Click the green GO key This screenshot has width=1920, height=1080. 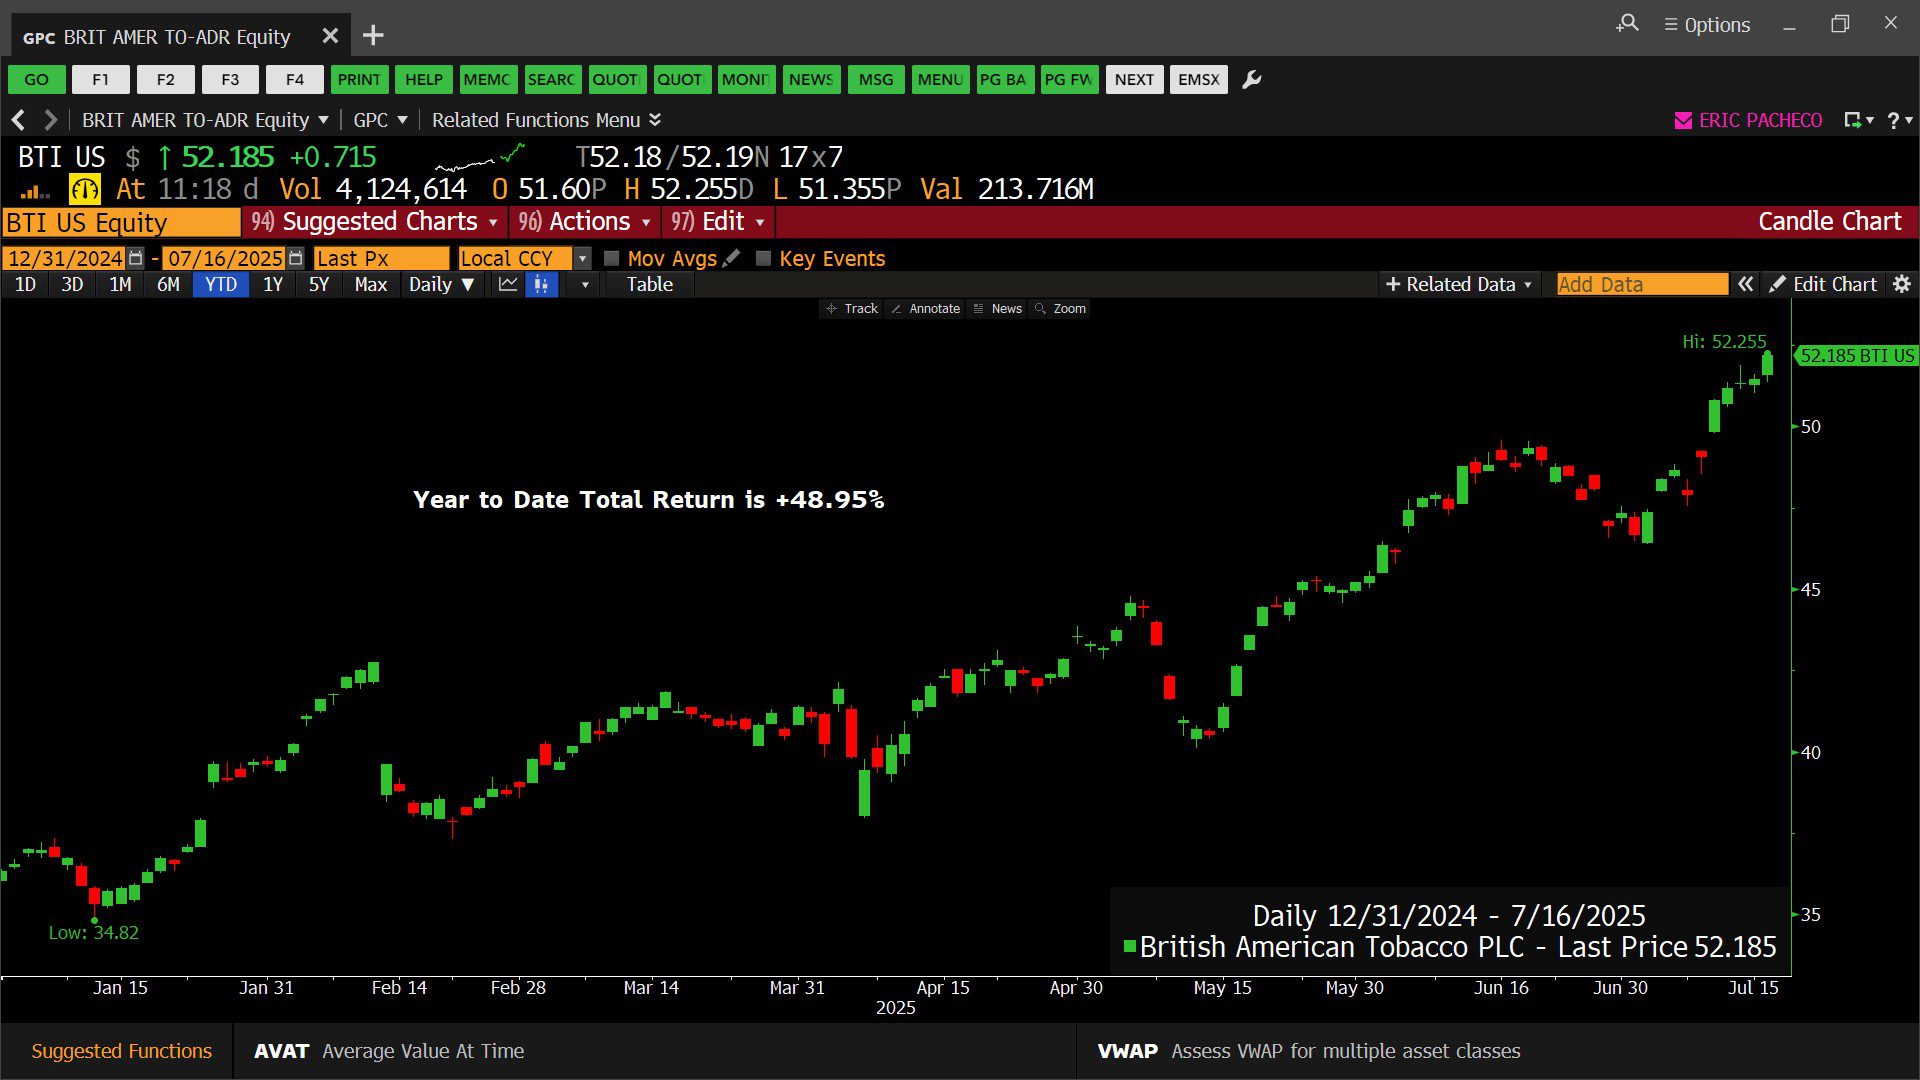tap(37, 80)
